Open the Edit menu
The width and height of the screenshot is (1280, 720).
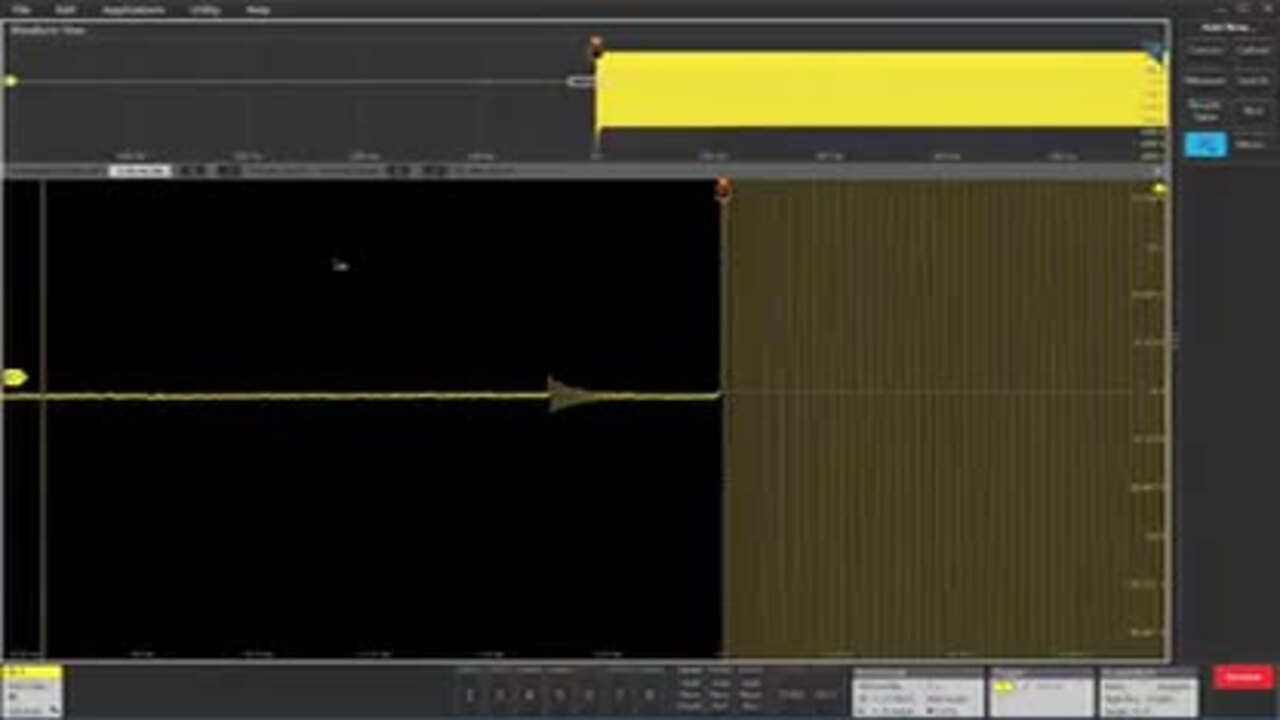coord(66,9)
